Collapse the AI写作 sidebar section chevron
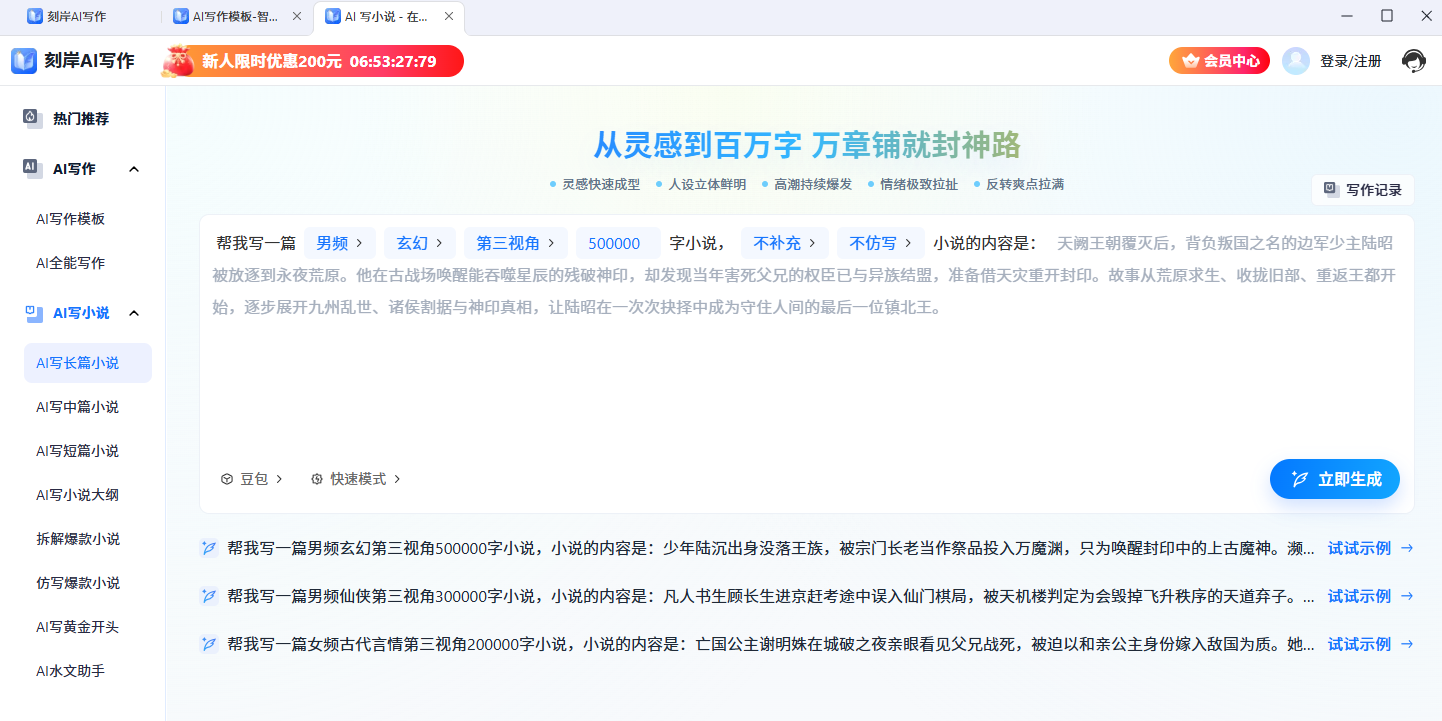 134,169
